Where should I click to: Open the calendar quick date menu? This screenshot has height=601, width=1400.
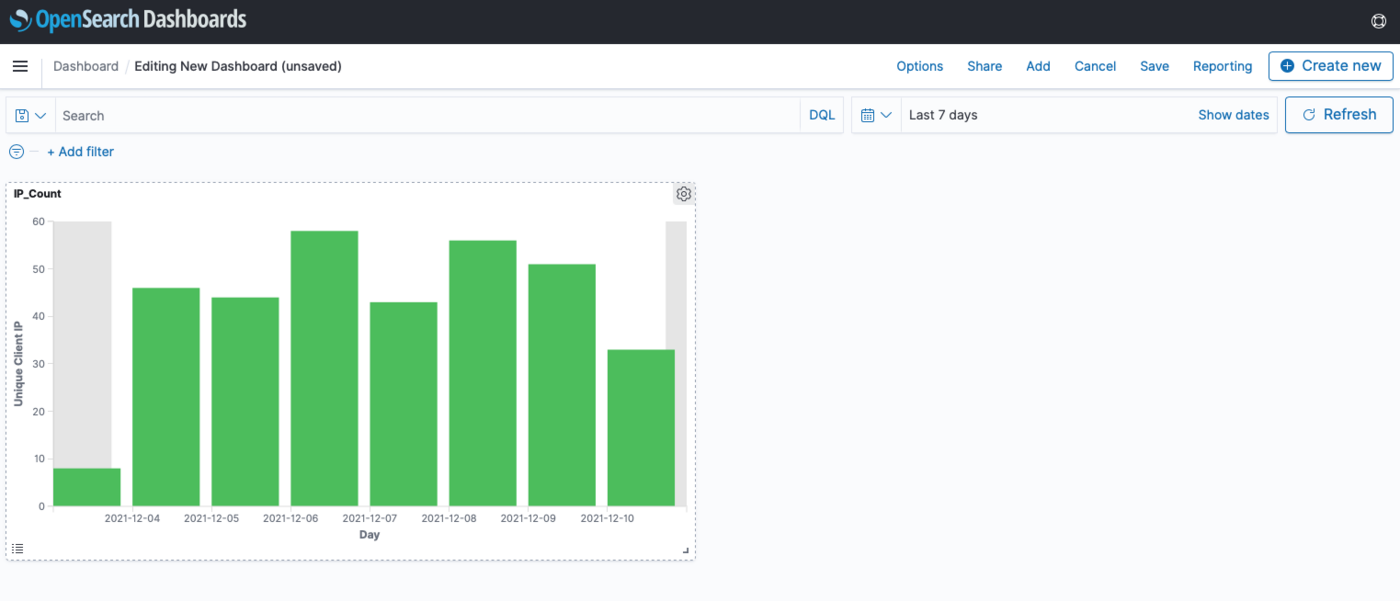(x=876, y=115)
